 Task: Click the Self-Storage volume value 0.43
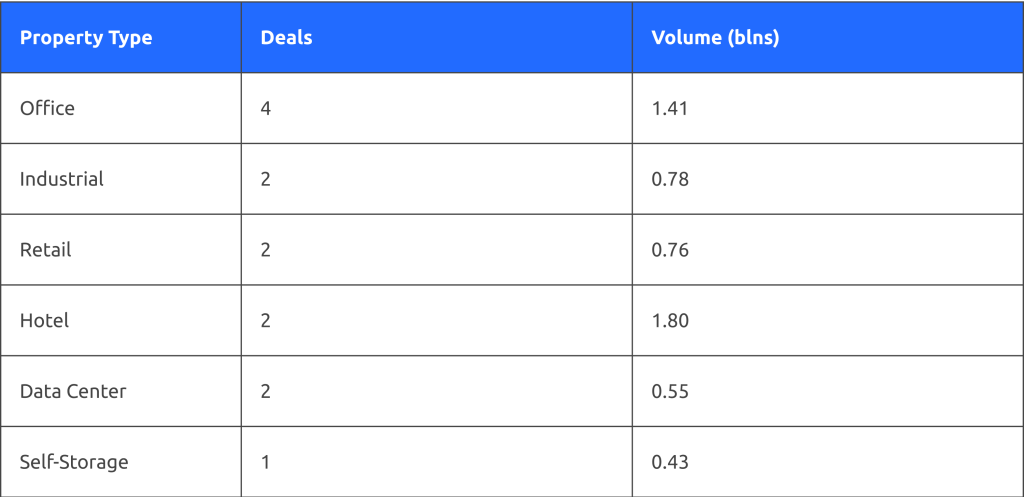(x=670, y=462)
